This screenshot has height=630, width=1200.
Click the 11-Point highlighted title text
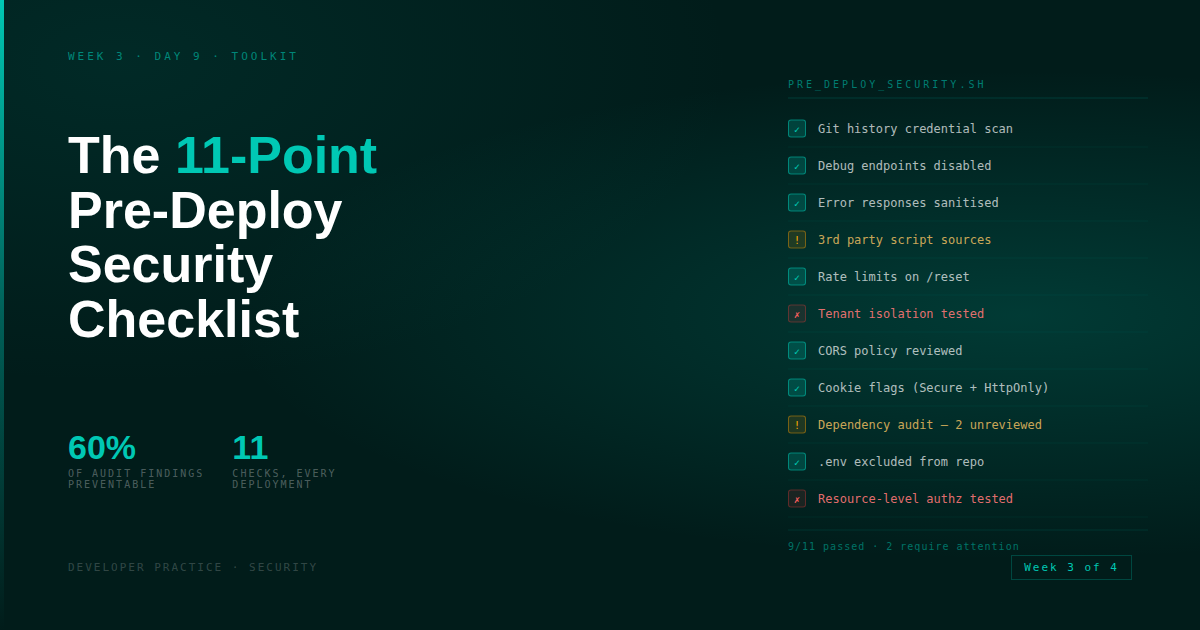(x=276, y=156)
